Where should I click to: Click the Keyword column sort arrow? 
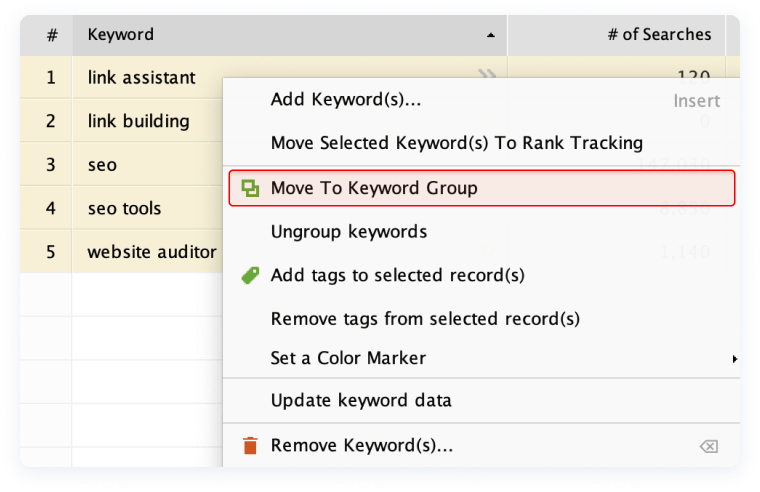(x=491, y=35)
